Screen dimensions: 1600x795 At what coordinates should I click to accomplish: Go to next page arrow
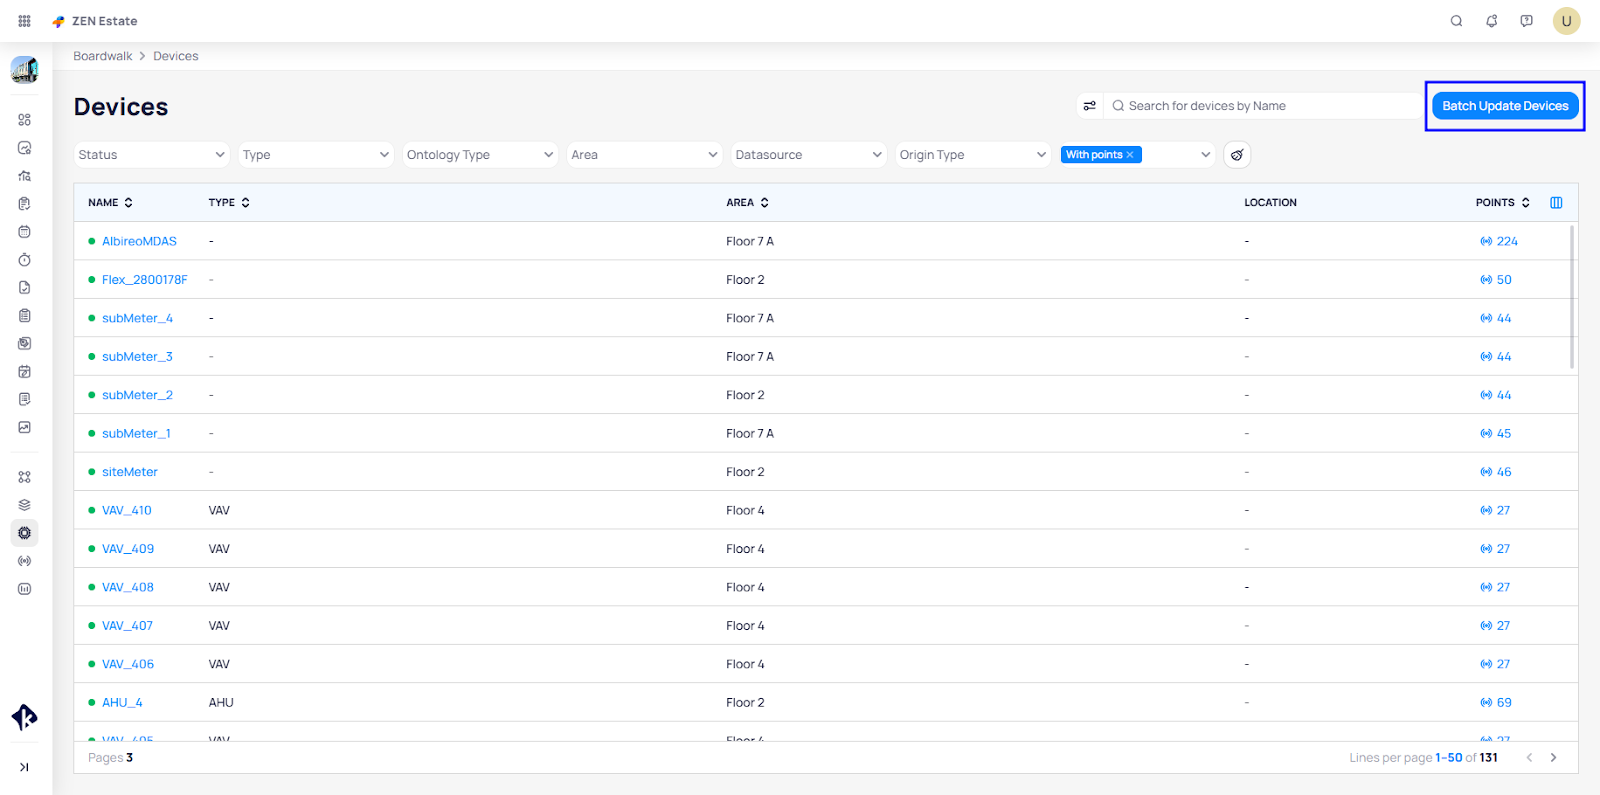(x=1553, y=758)
